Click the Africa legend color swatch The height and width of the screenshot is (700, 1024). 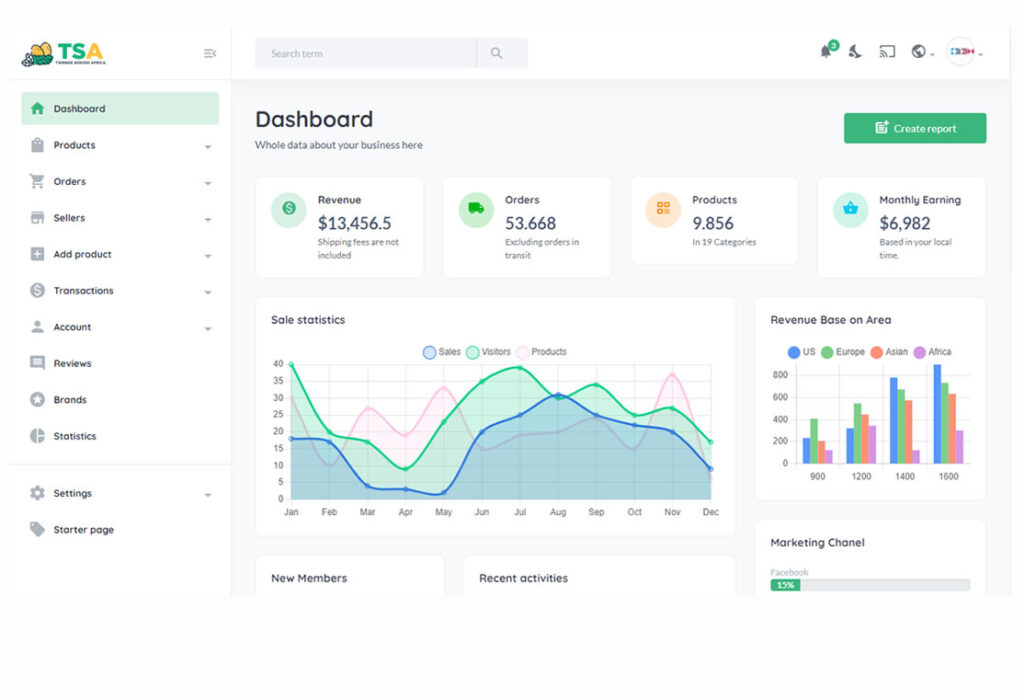tap(920, 352)
